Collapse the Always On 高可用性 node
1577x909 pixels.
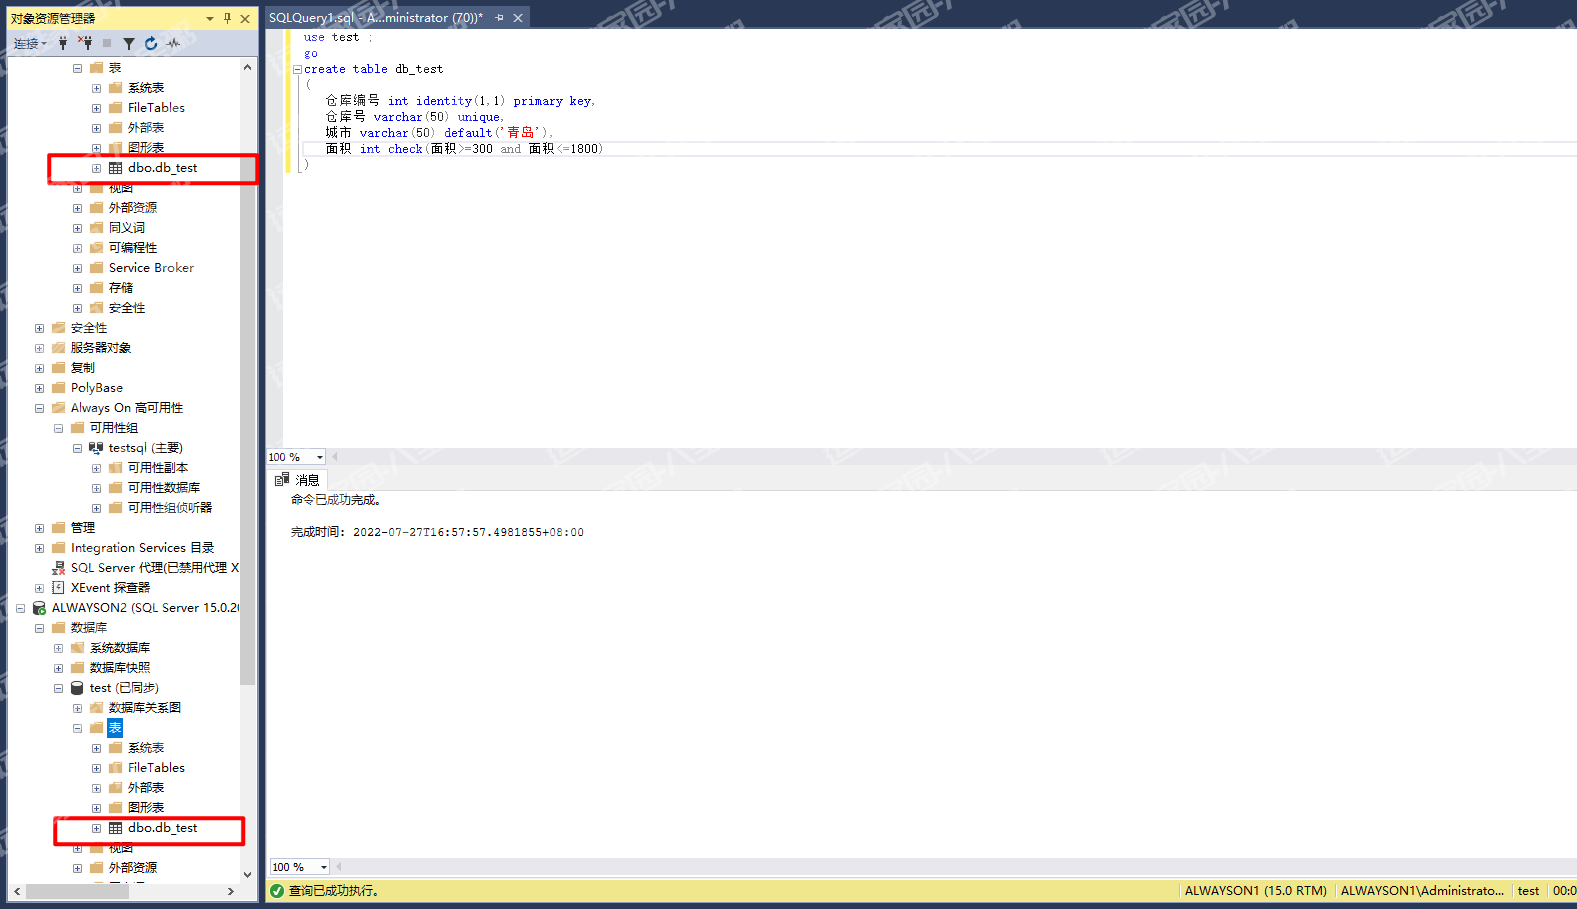click(x=39, y=408)
